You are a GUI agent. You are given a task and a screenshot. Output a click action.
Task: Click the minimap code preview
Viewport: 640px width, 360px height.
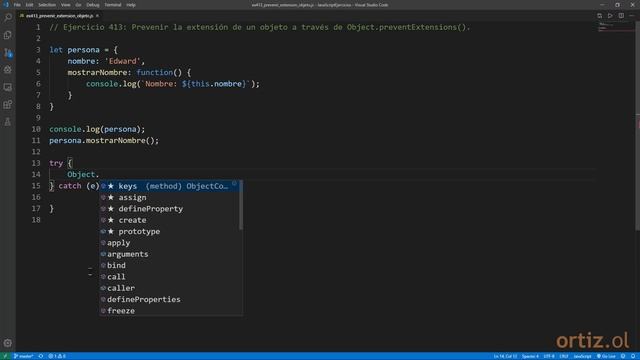click(x=616, y=27)
